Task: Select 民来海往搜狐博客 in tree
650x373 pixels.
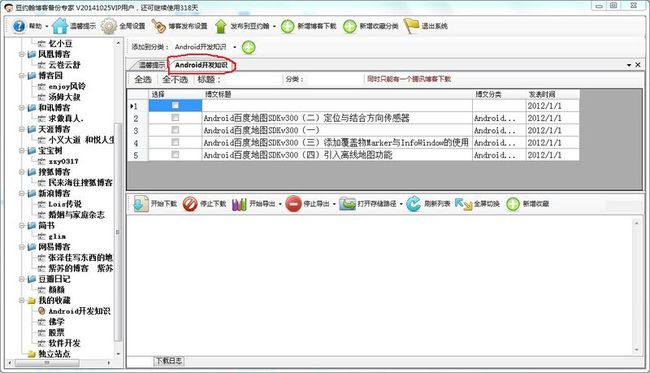Action: (80, 182)
